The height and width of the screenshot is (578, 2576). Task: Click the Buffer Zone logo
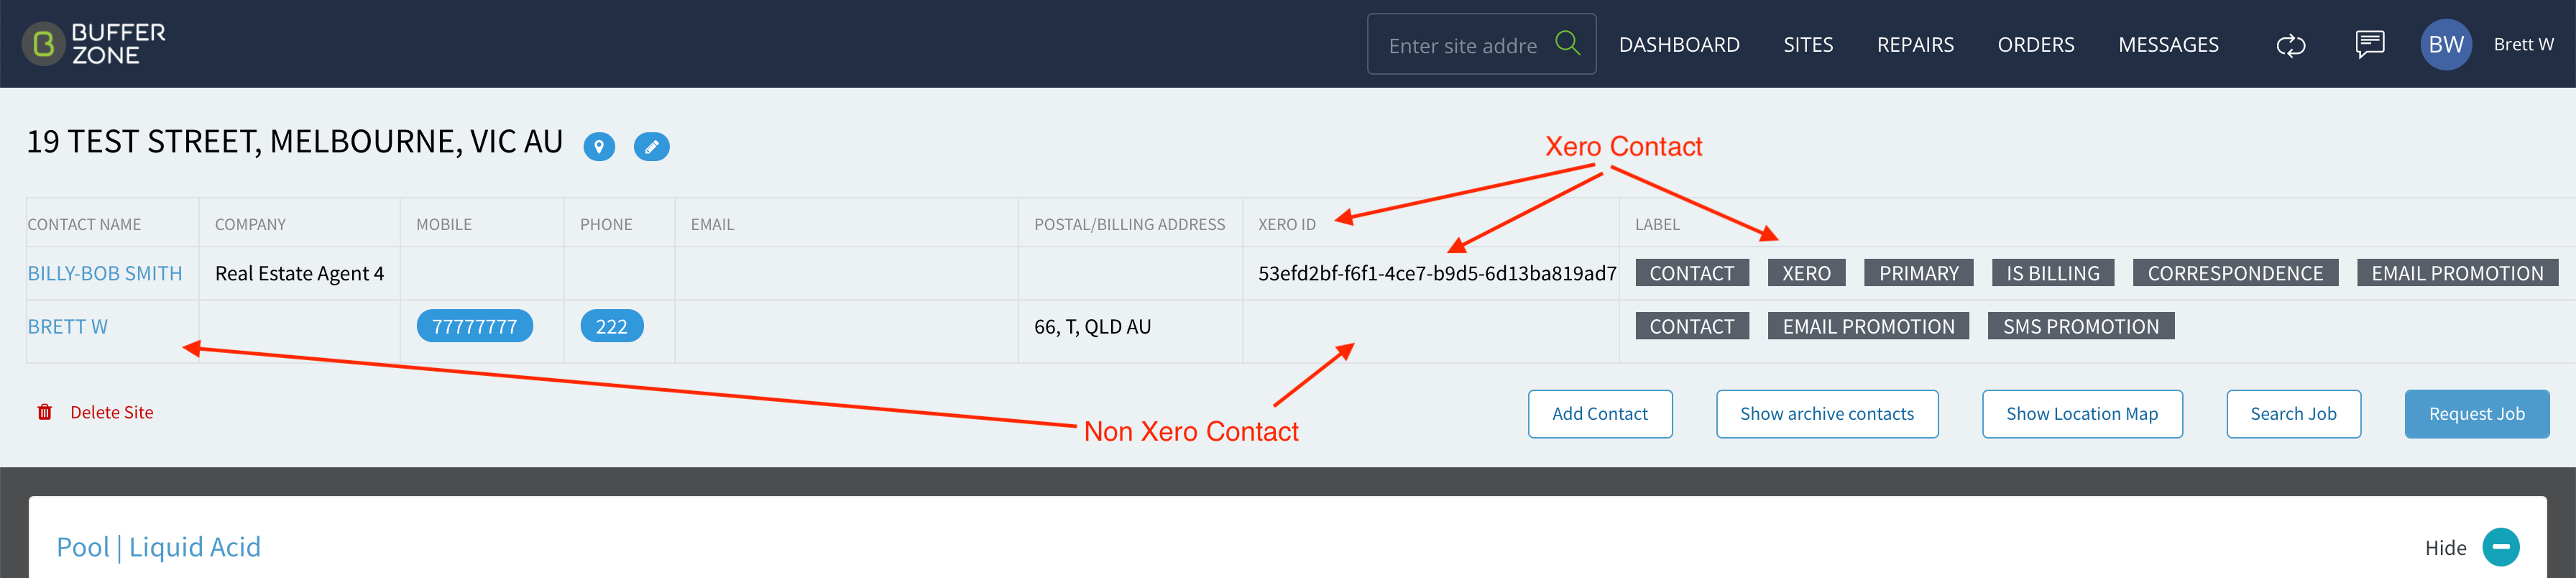click(x=94, y=44)
